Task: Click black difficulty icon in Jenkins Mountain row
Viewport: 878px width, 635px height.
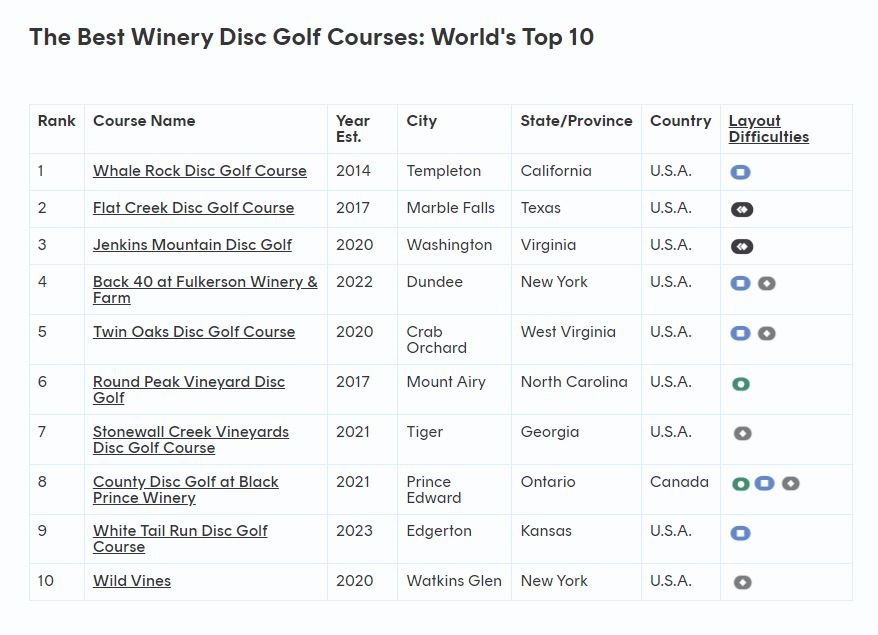Action: 741,246
